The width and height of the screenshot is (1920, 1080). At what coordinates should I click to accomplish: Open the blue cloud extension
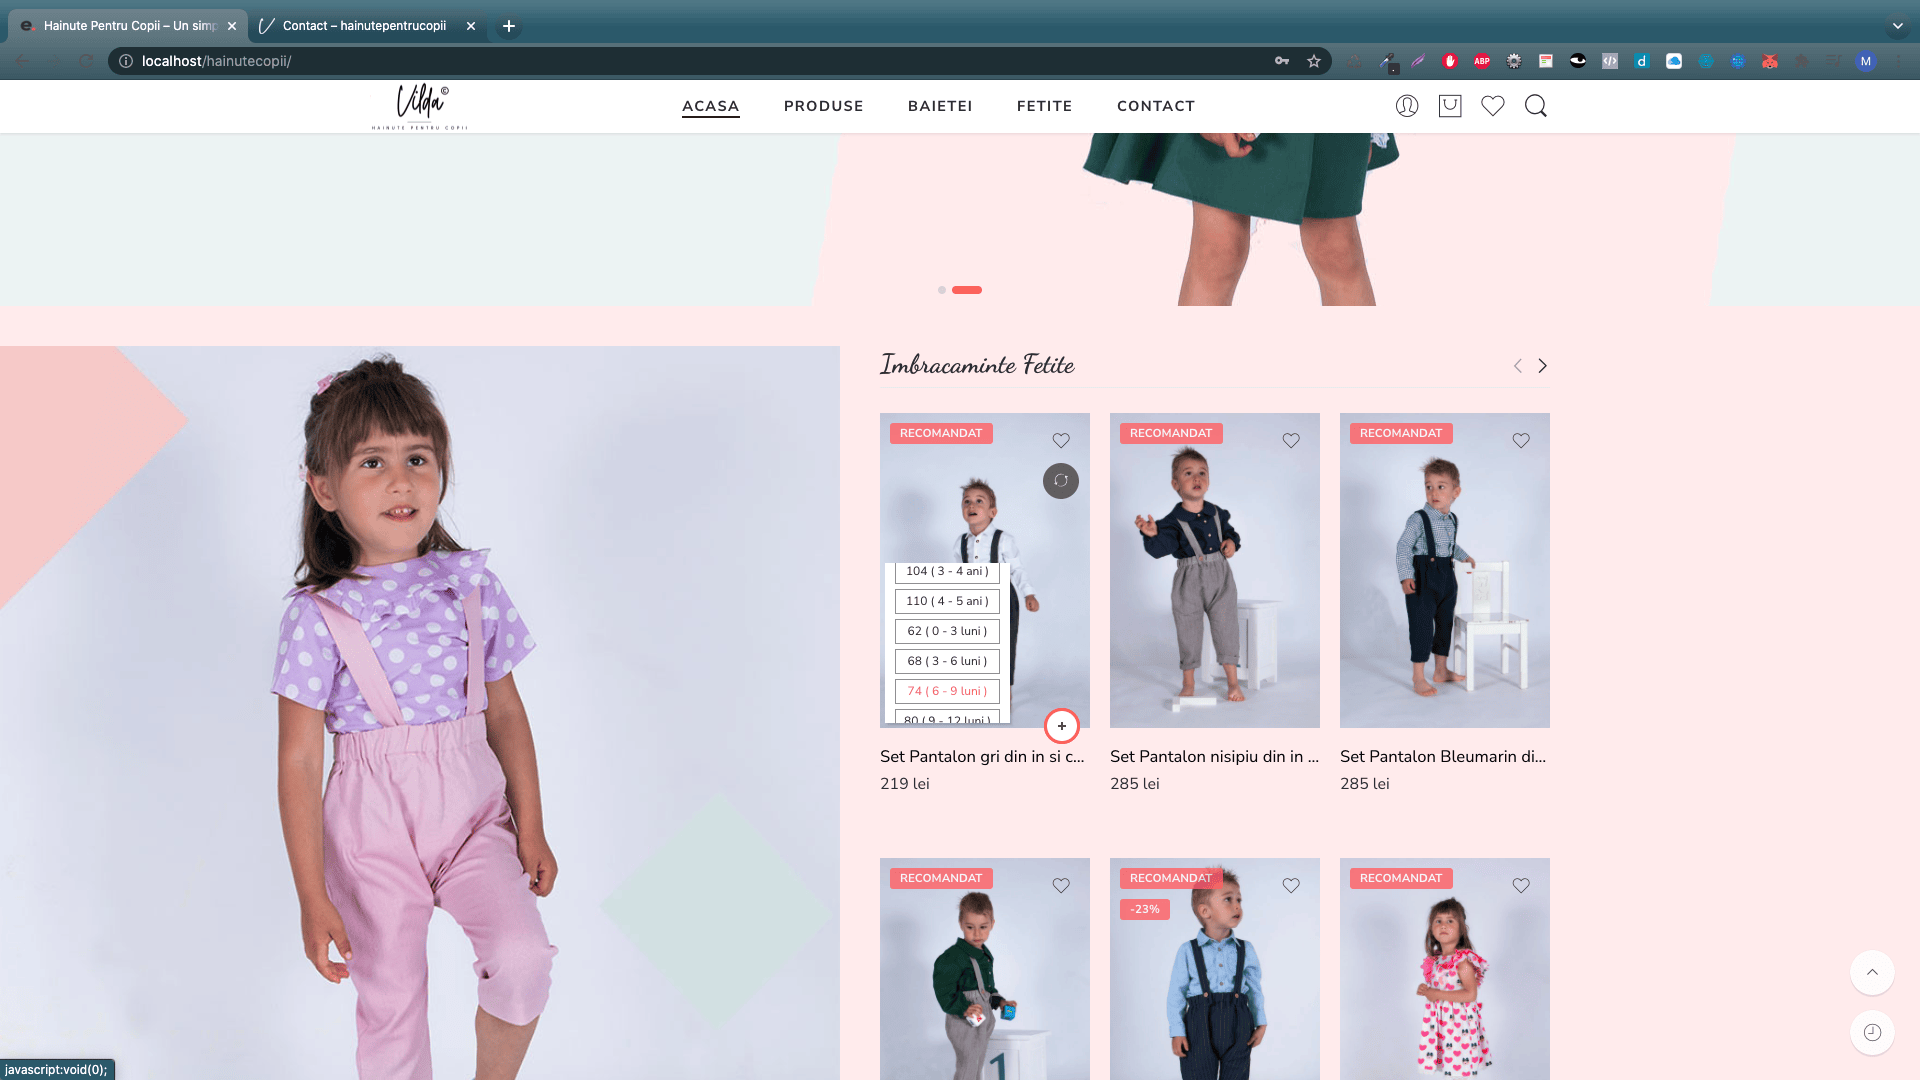pos(1674,61)
